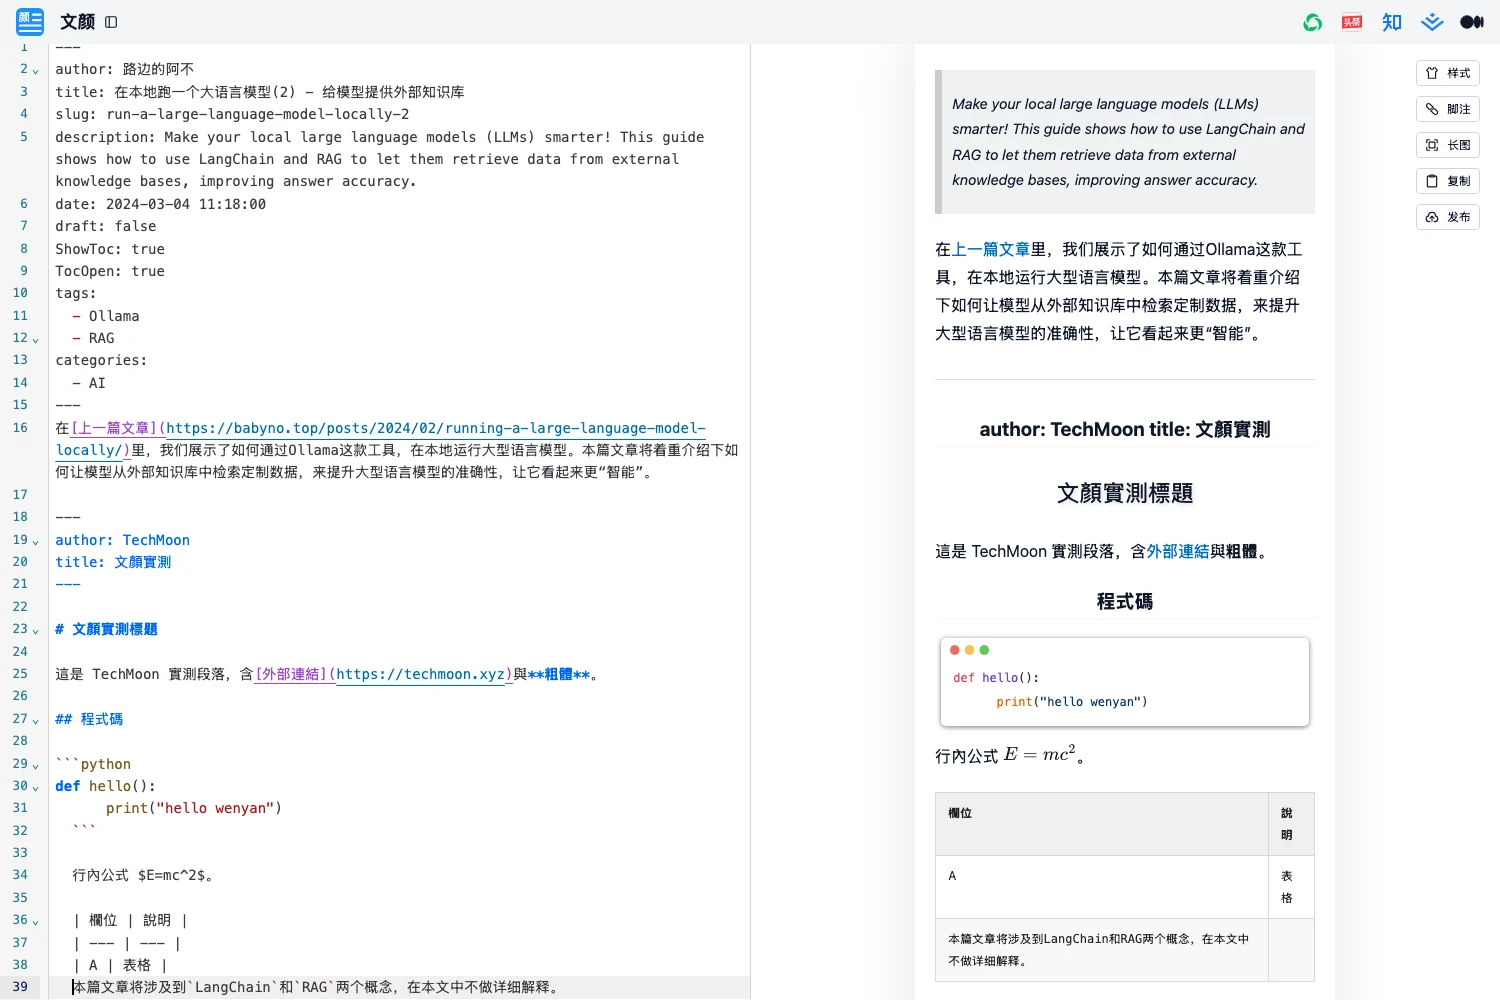The width and height of the screenshot is (1500, 1000).
Task: Click the 'author: TechMoon' line in editor
Action: pos(122,540)
